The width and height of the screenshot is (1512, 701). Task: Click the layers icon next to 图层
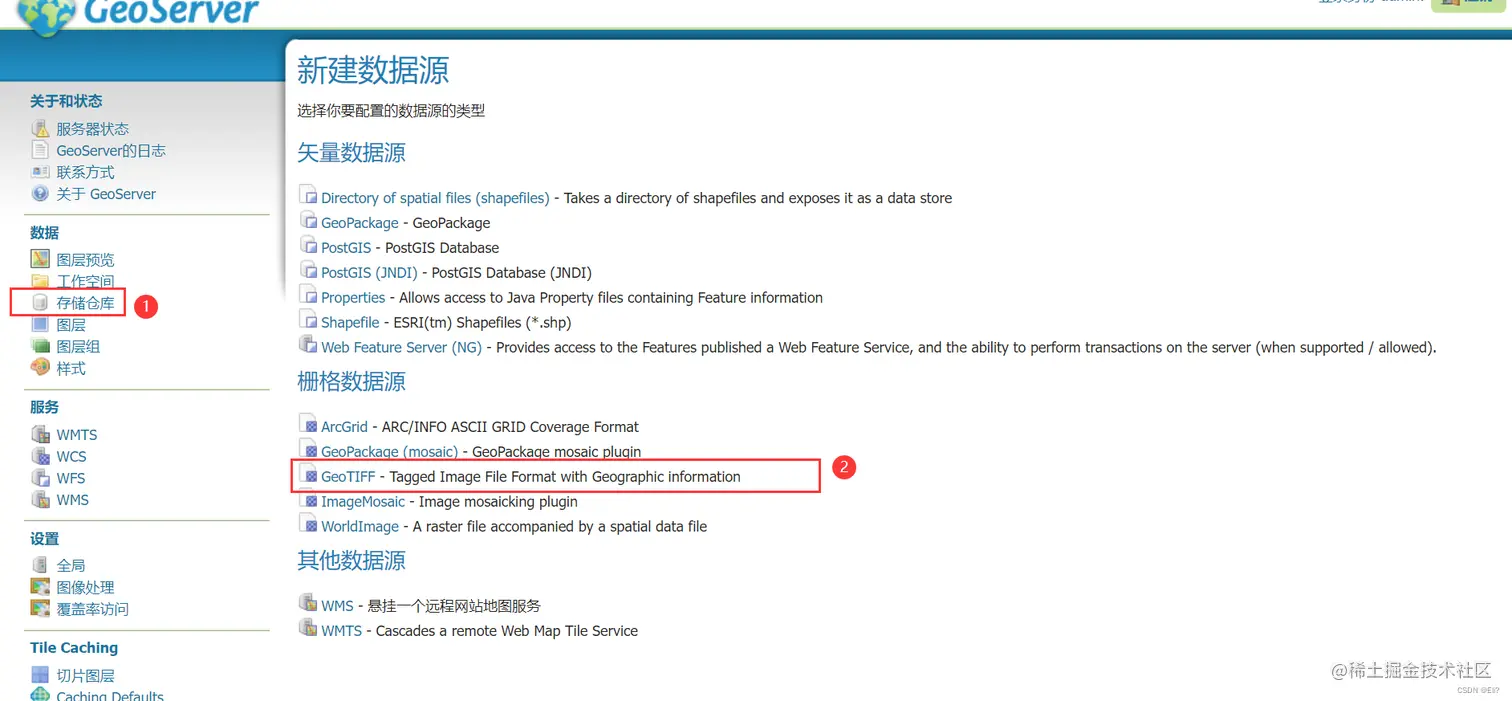pyautogui.click(x=40, y=325)
